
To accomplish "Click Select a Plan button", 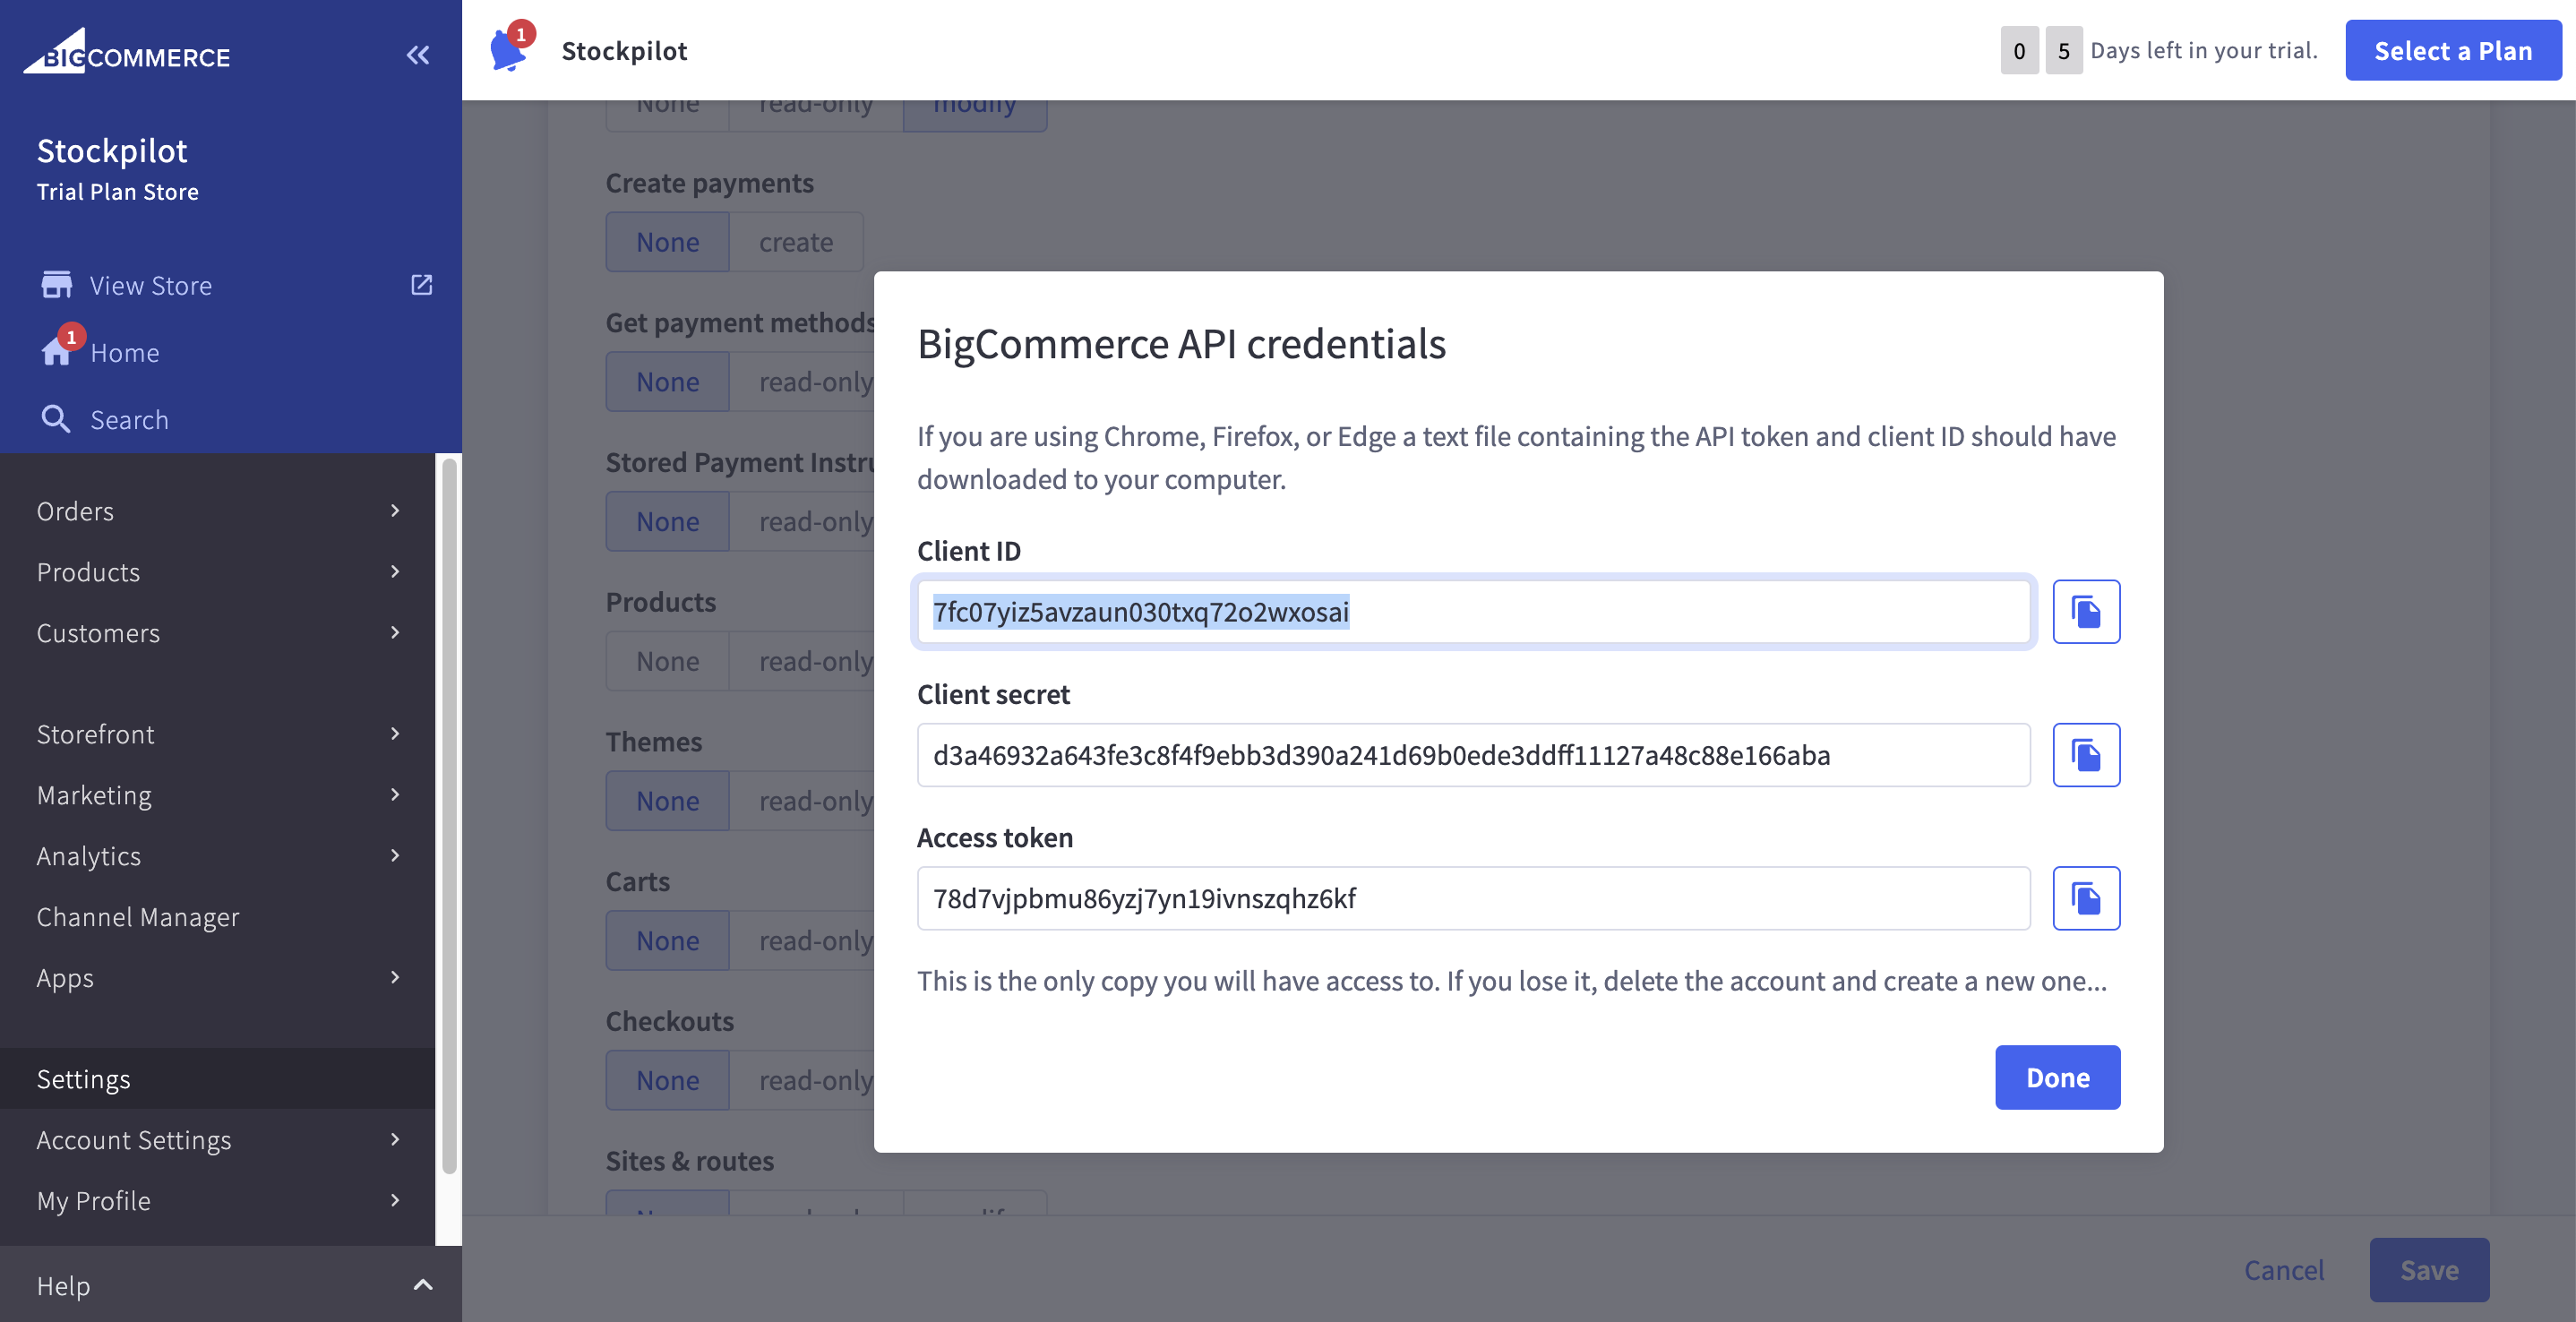I will click(x=2453, y=50).
